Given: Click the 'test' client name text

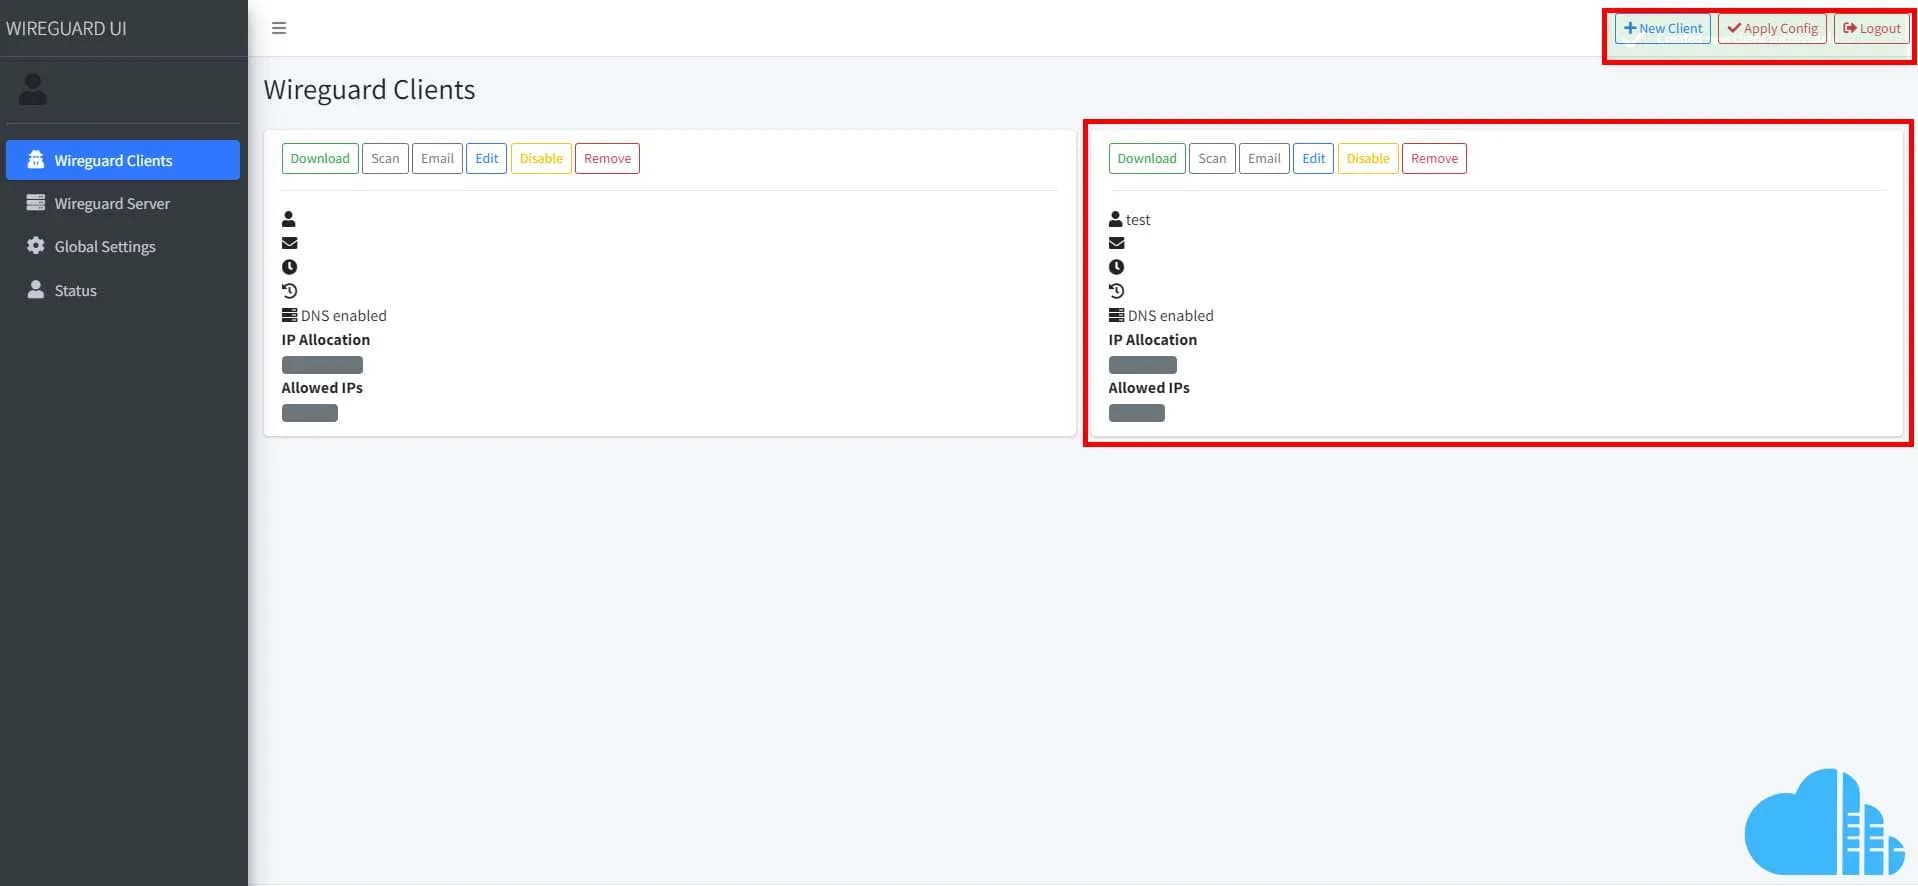Looking at the screenshot, I should (1138, 220).
